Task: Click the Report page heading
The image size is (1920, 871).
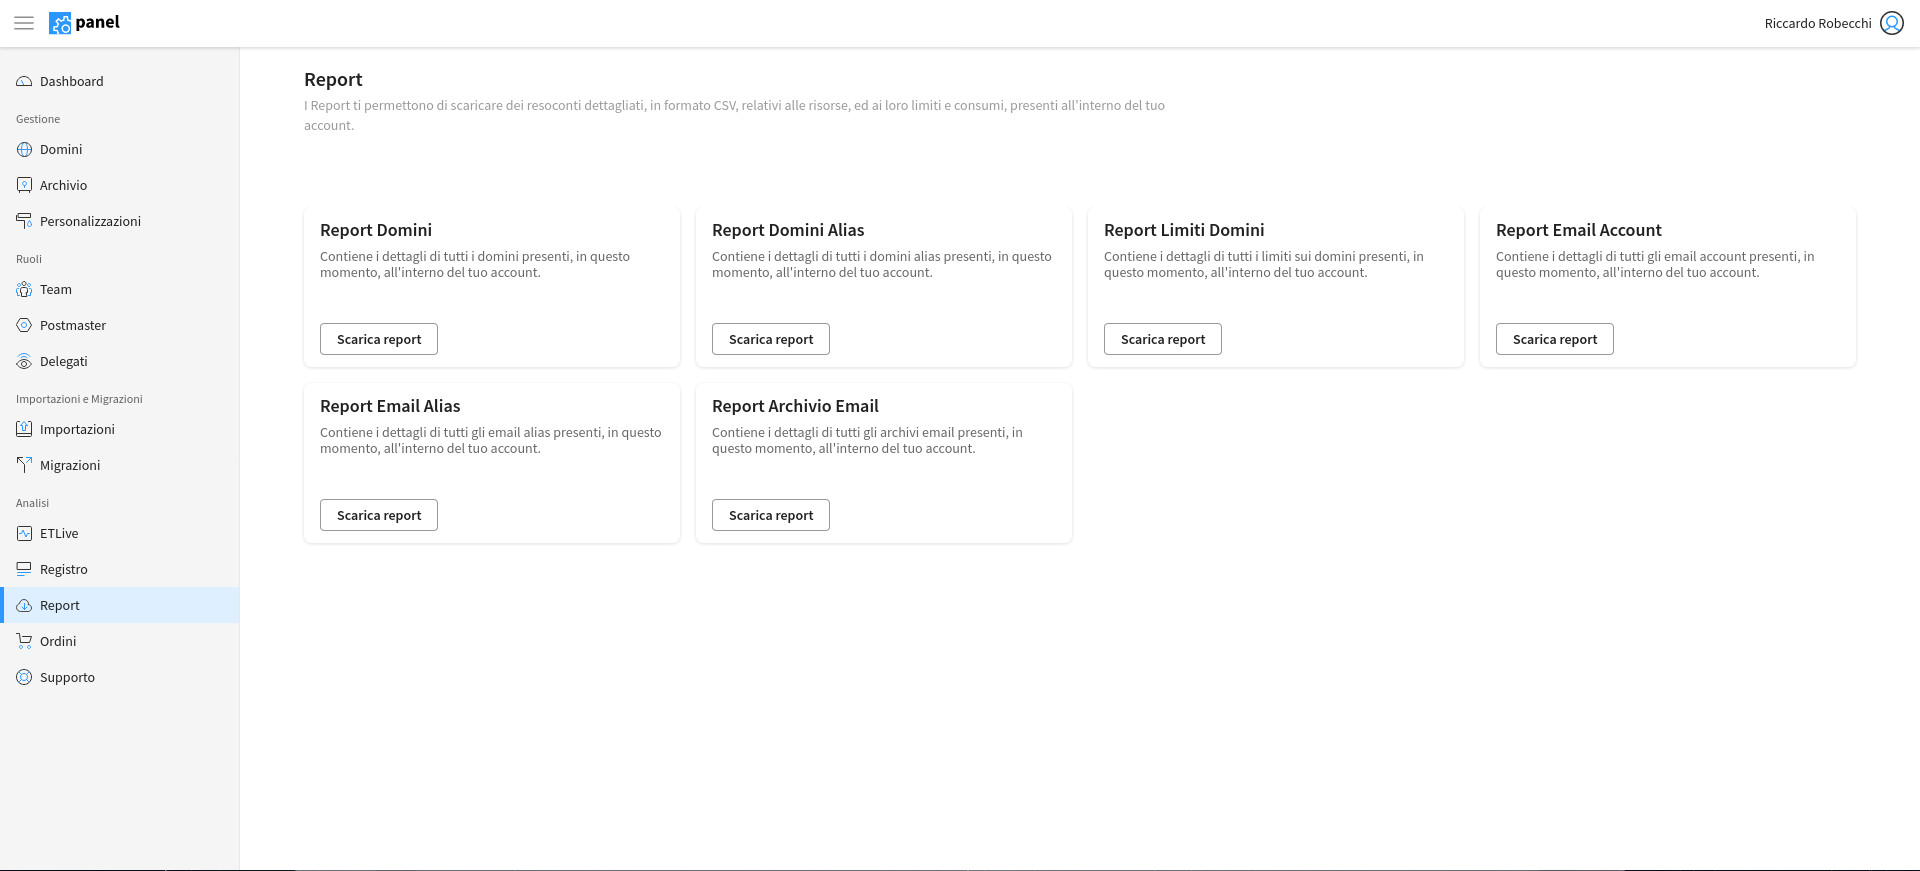Action: click(x=333, y=80)
